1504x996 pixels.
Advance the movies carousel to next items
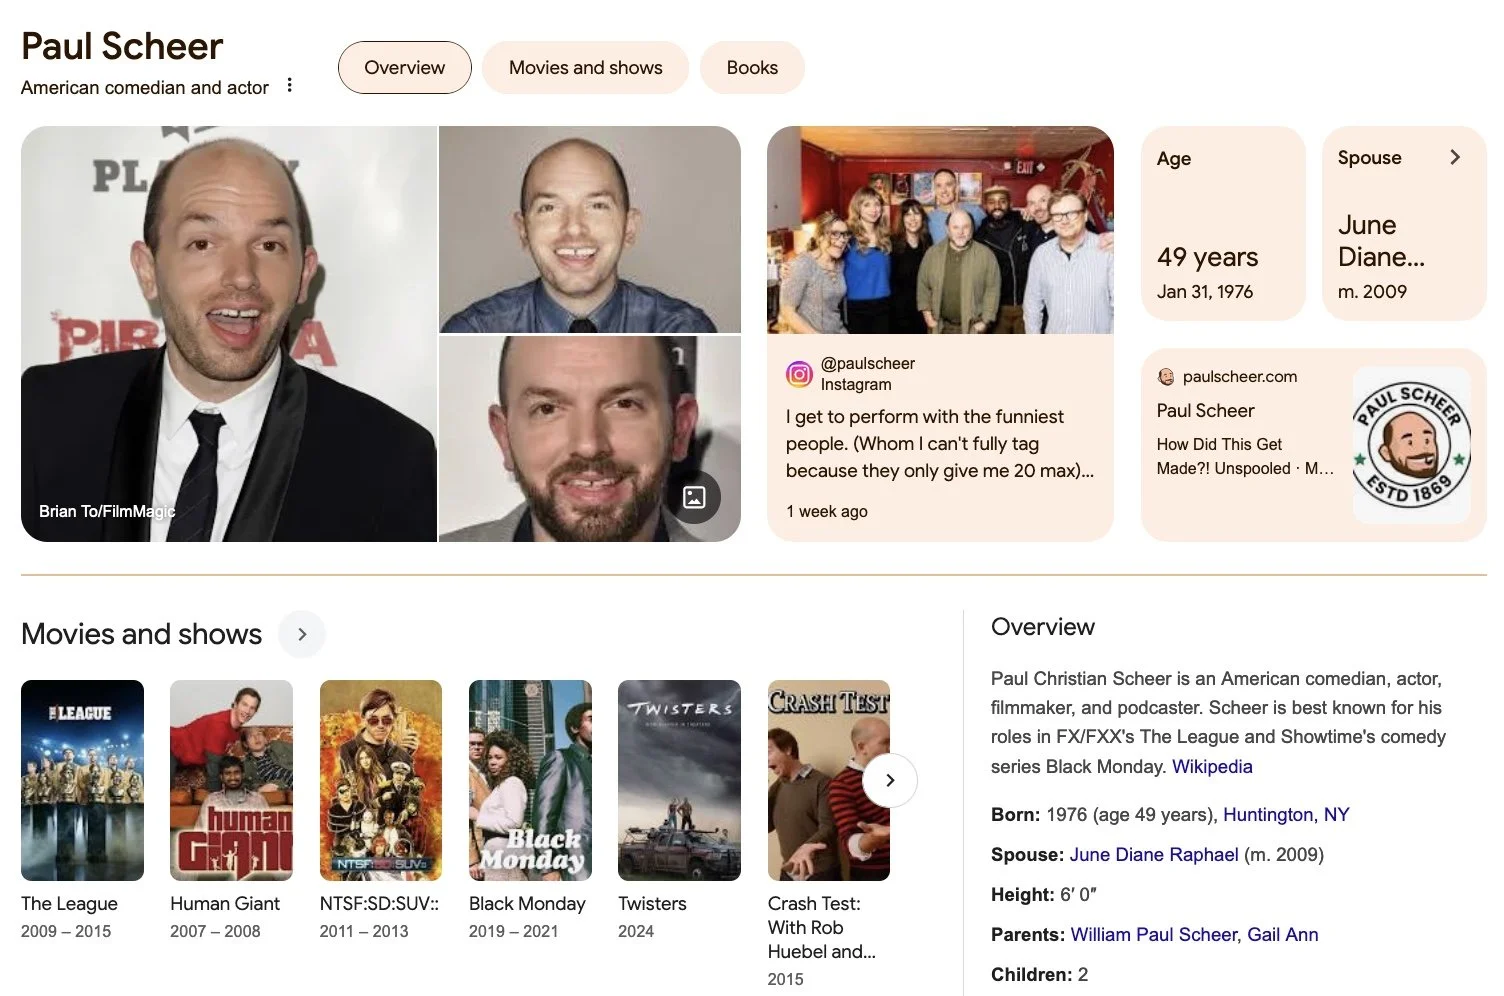pyautogui.click(x=890, y=780)
